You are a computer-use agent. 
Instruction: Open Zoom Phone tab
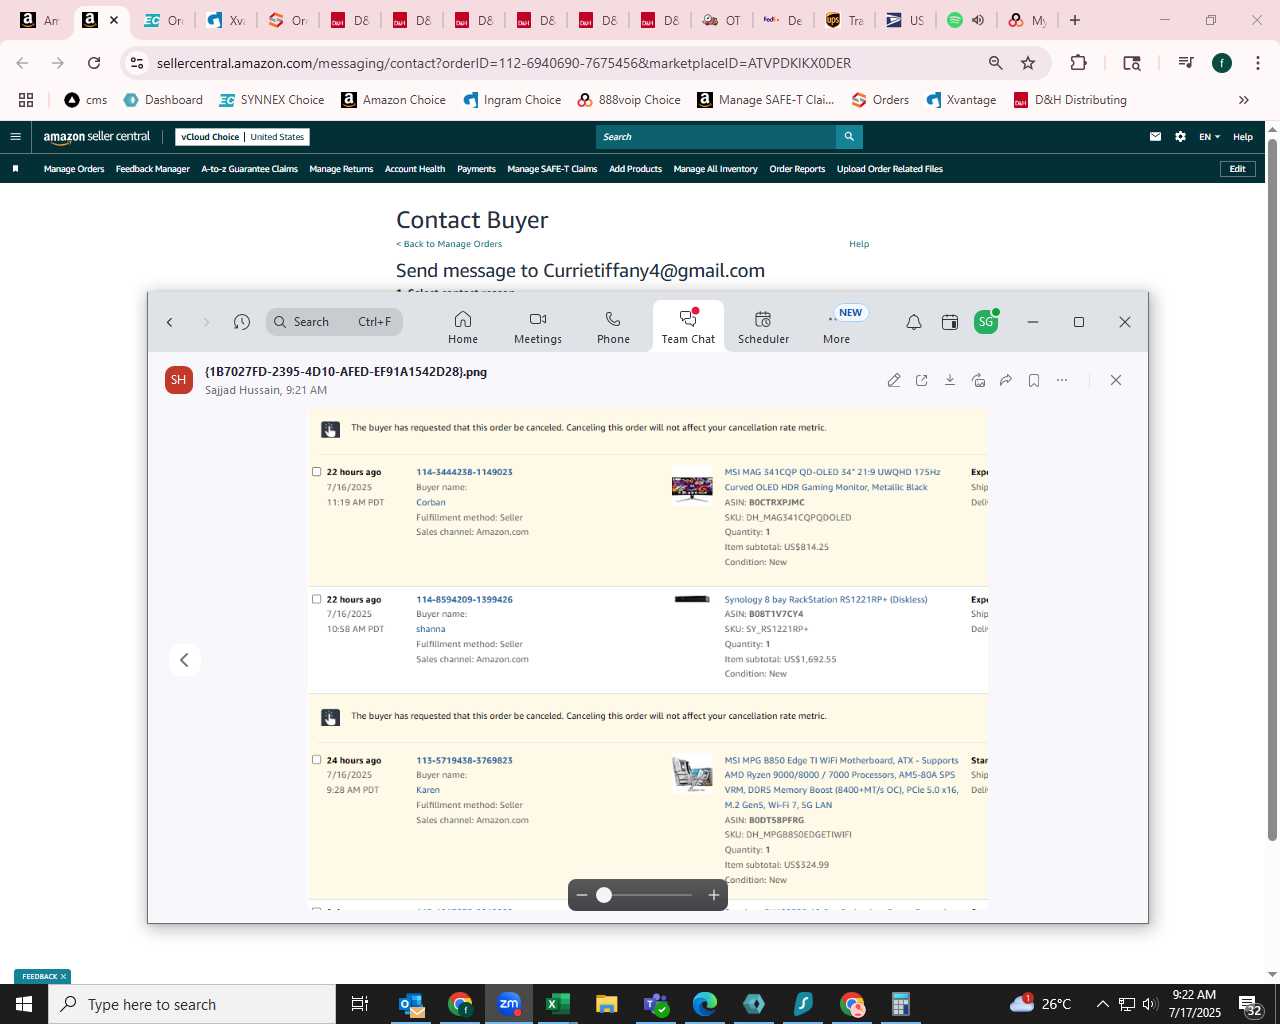613,327
